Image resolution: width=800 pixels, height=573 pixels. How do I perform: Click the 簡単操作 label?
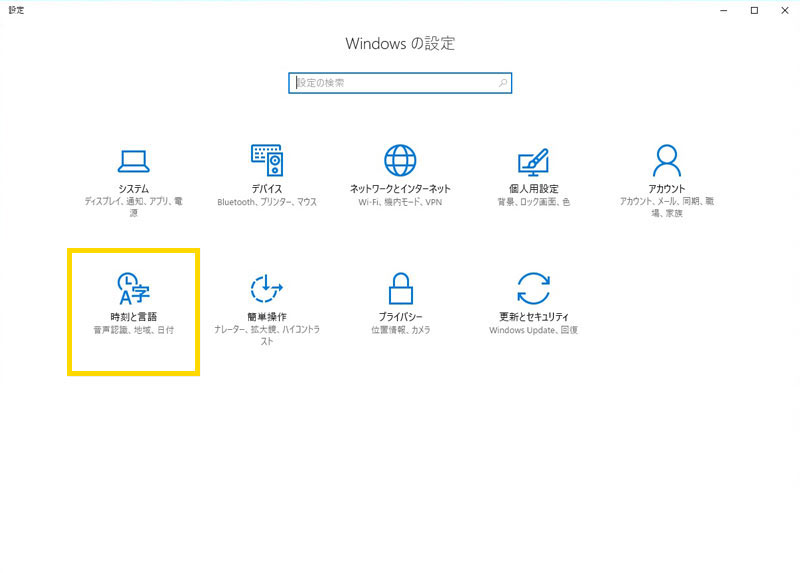[267, 317]
